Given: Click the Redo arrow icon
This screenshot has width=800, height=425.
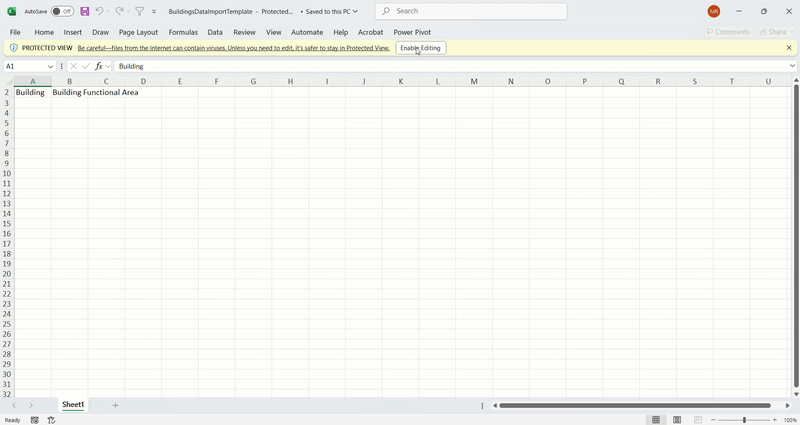Looking at the screenshot, I should pyautogui.click(x=119, y=11).
